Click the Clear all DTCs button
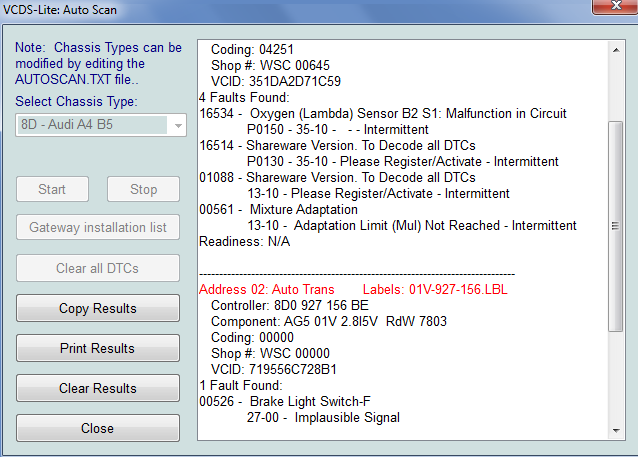This screenshot has width=638, height=457. coord(98,268)
